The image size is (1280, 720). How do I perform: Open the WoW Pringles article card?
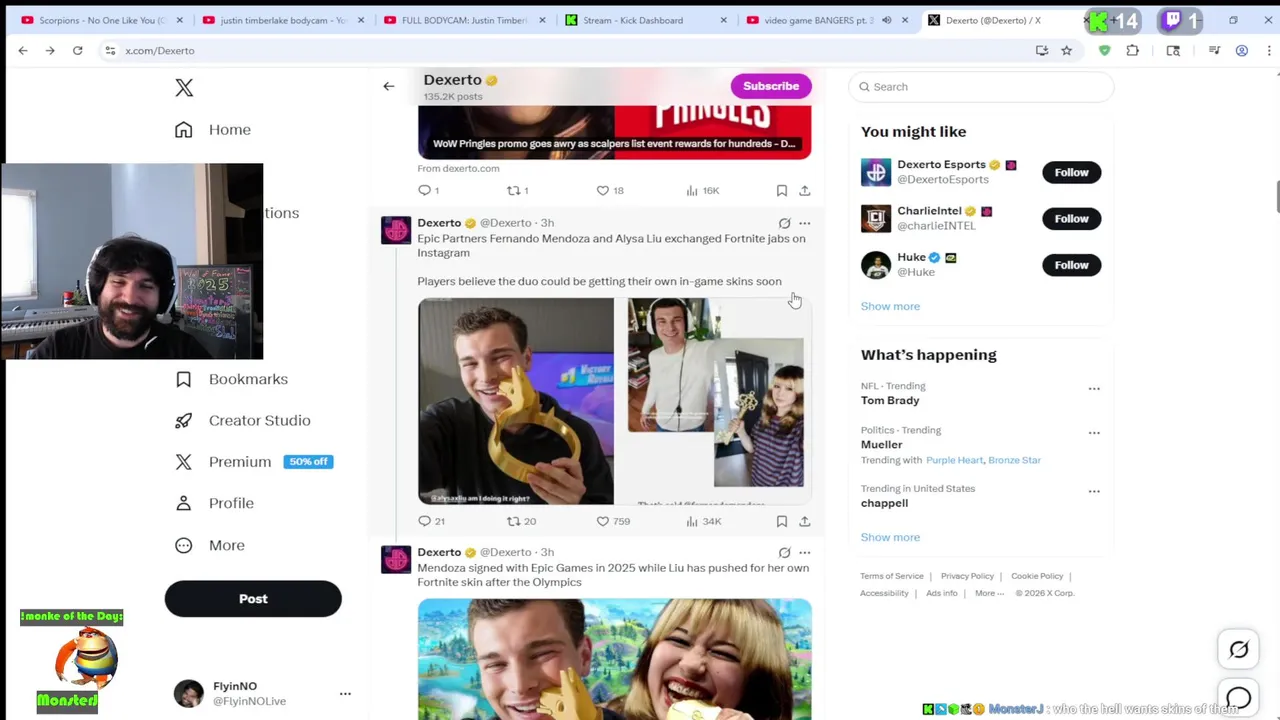614,131
